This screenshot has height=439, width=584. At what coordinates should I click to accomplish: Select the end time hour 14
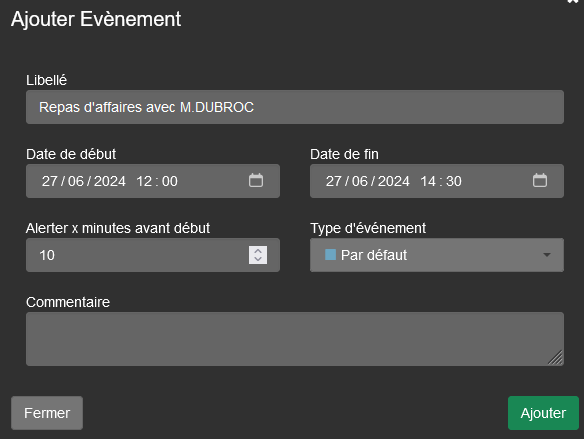[x=428, y=181]
